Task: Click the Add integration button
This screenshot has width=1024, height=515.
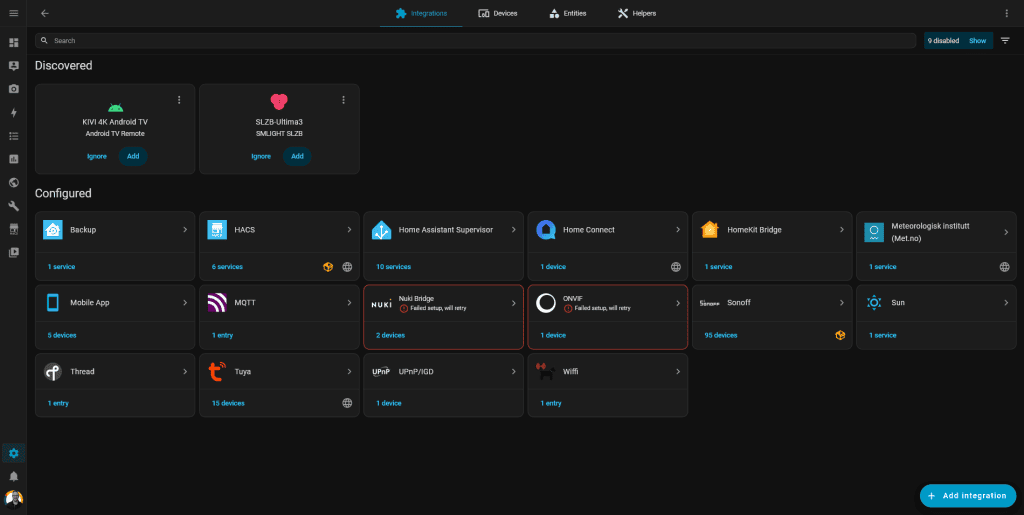Action: pyautogui.click(x=967, y=496)
